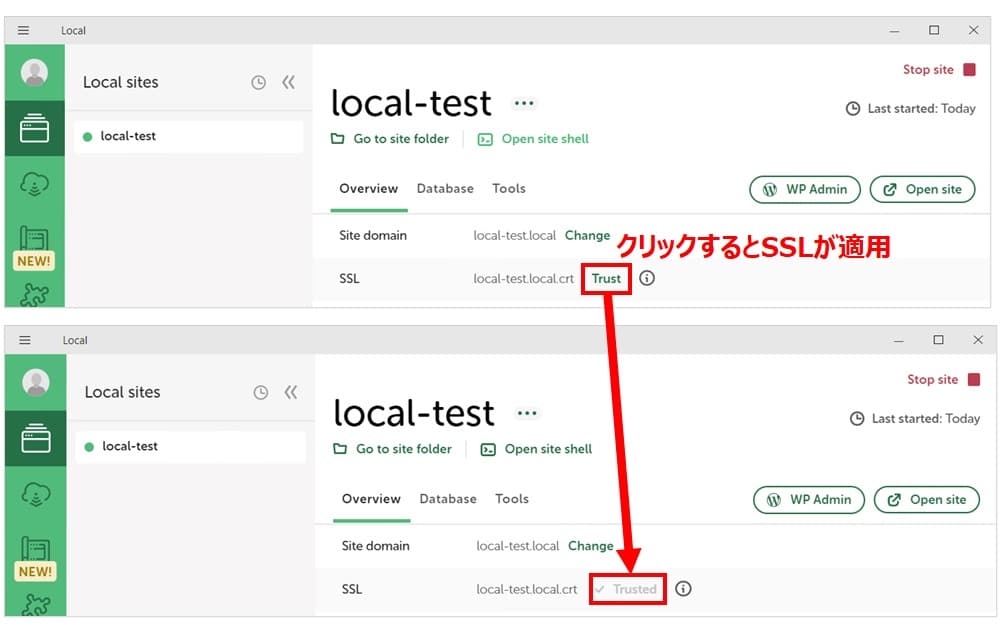The image size is (1000, 630).
Task: Minimize the lower Local window
Action: pyautogui.click(x=899, y=340)
